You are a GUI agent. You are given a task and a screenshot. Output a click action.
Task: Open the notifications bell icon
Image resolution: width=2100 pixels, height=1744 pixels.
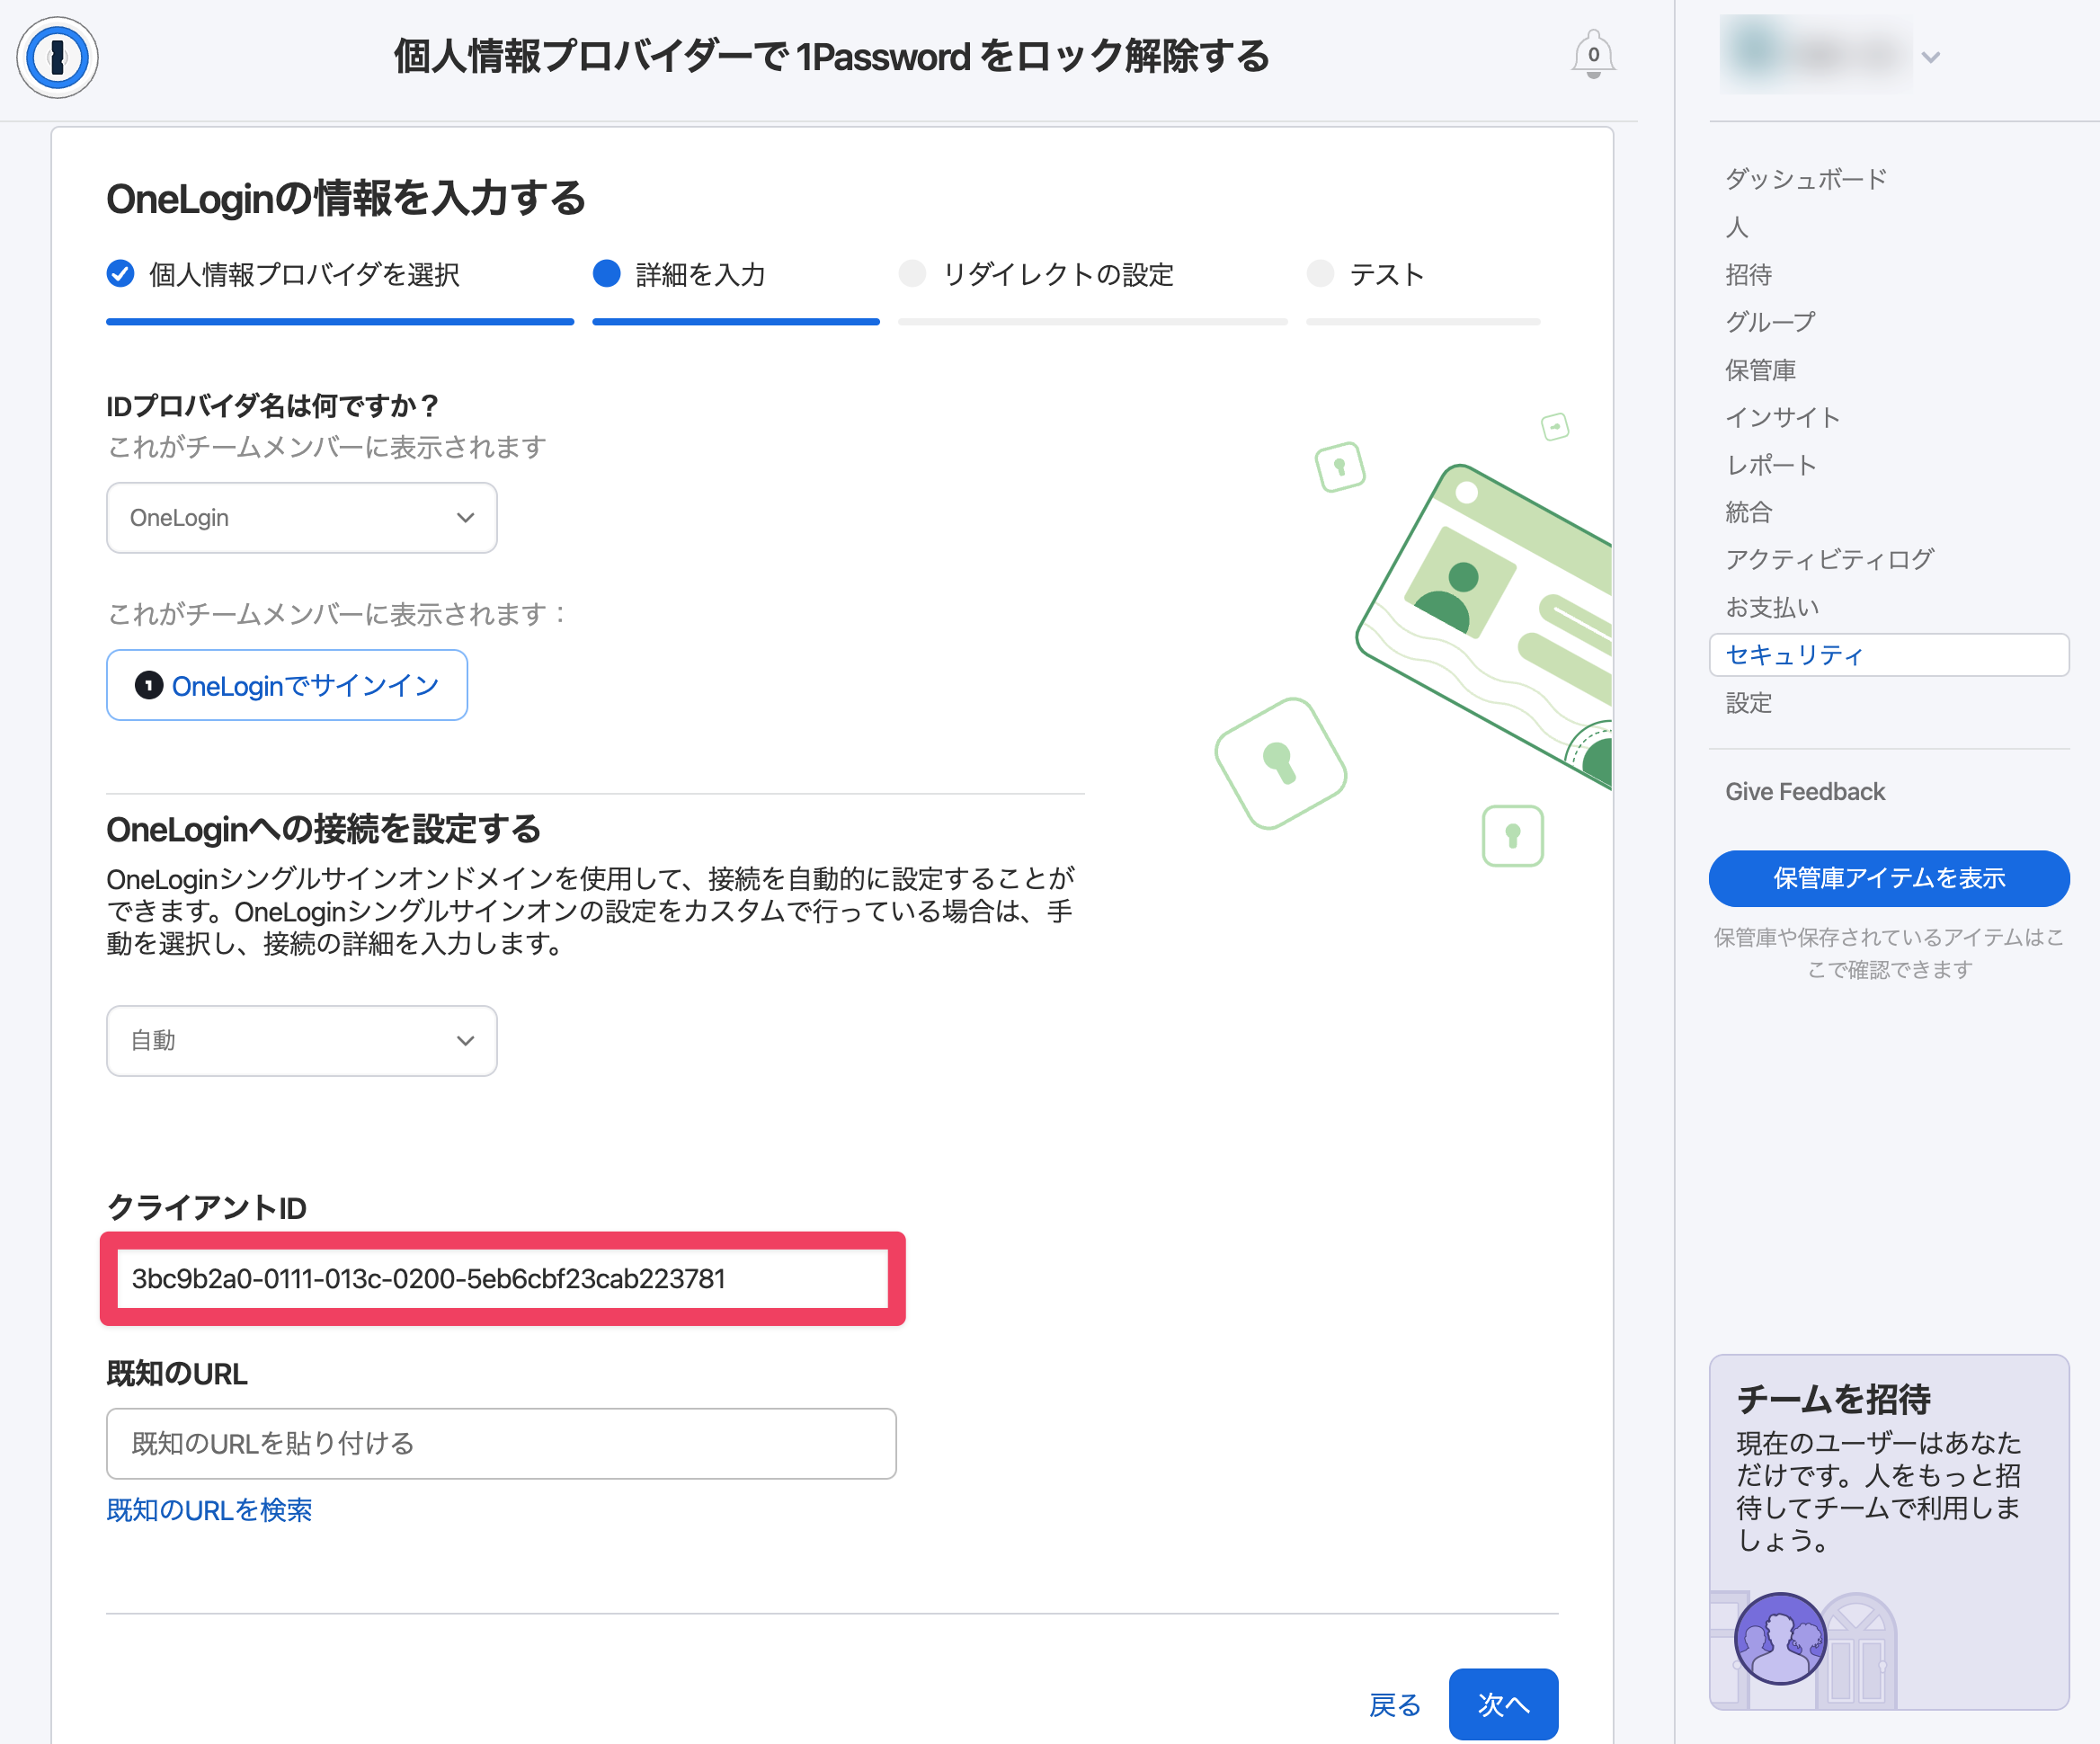1593,55
